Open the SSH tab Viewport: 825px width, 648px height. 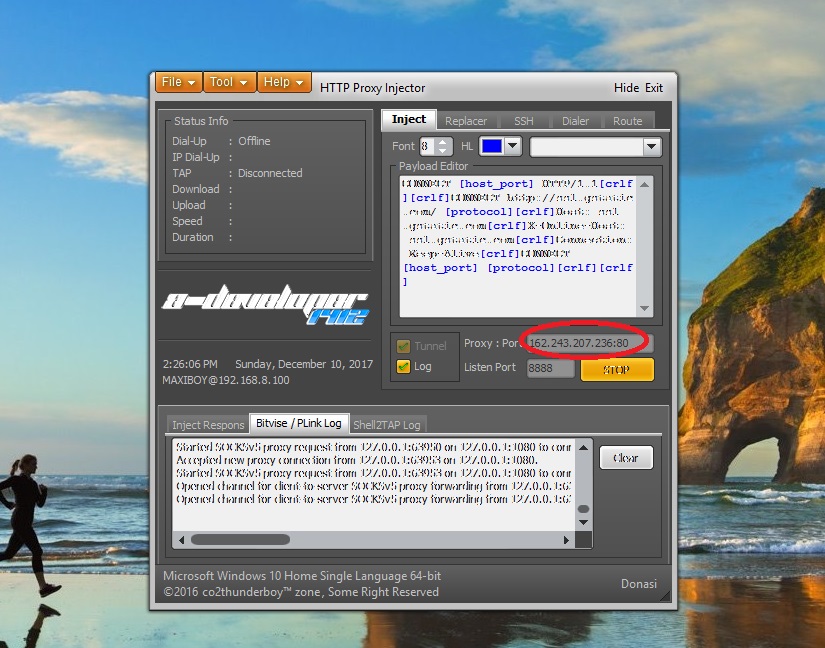524,120
